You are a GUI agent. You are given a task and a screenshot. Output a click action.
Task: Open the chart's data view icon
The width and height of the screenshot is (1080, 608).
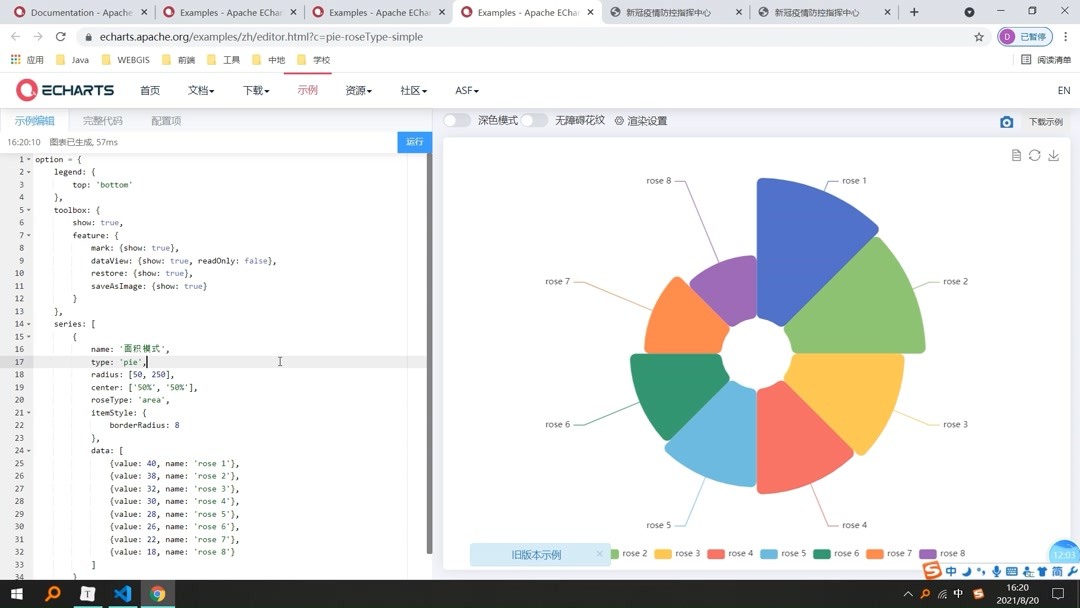[x=1017, y=155]
